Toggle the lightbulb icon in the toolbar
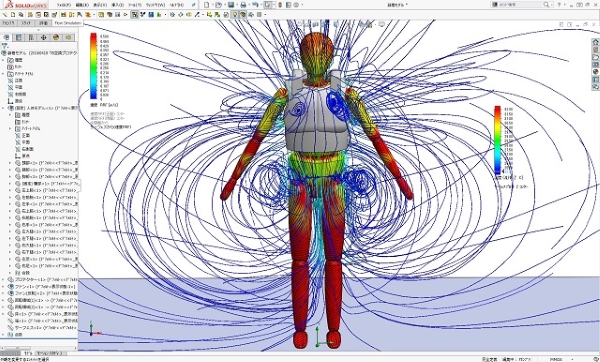The width and height of the screenshot is (600, 362). click(235, 15)
